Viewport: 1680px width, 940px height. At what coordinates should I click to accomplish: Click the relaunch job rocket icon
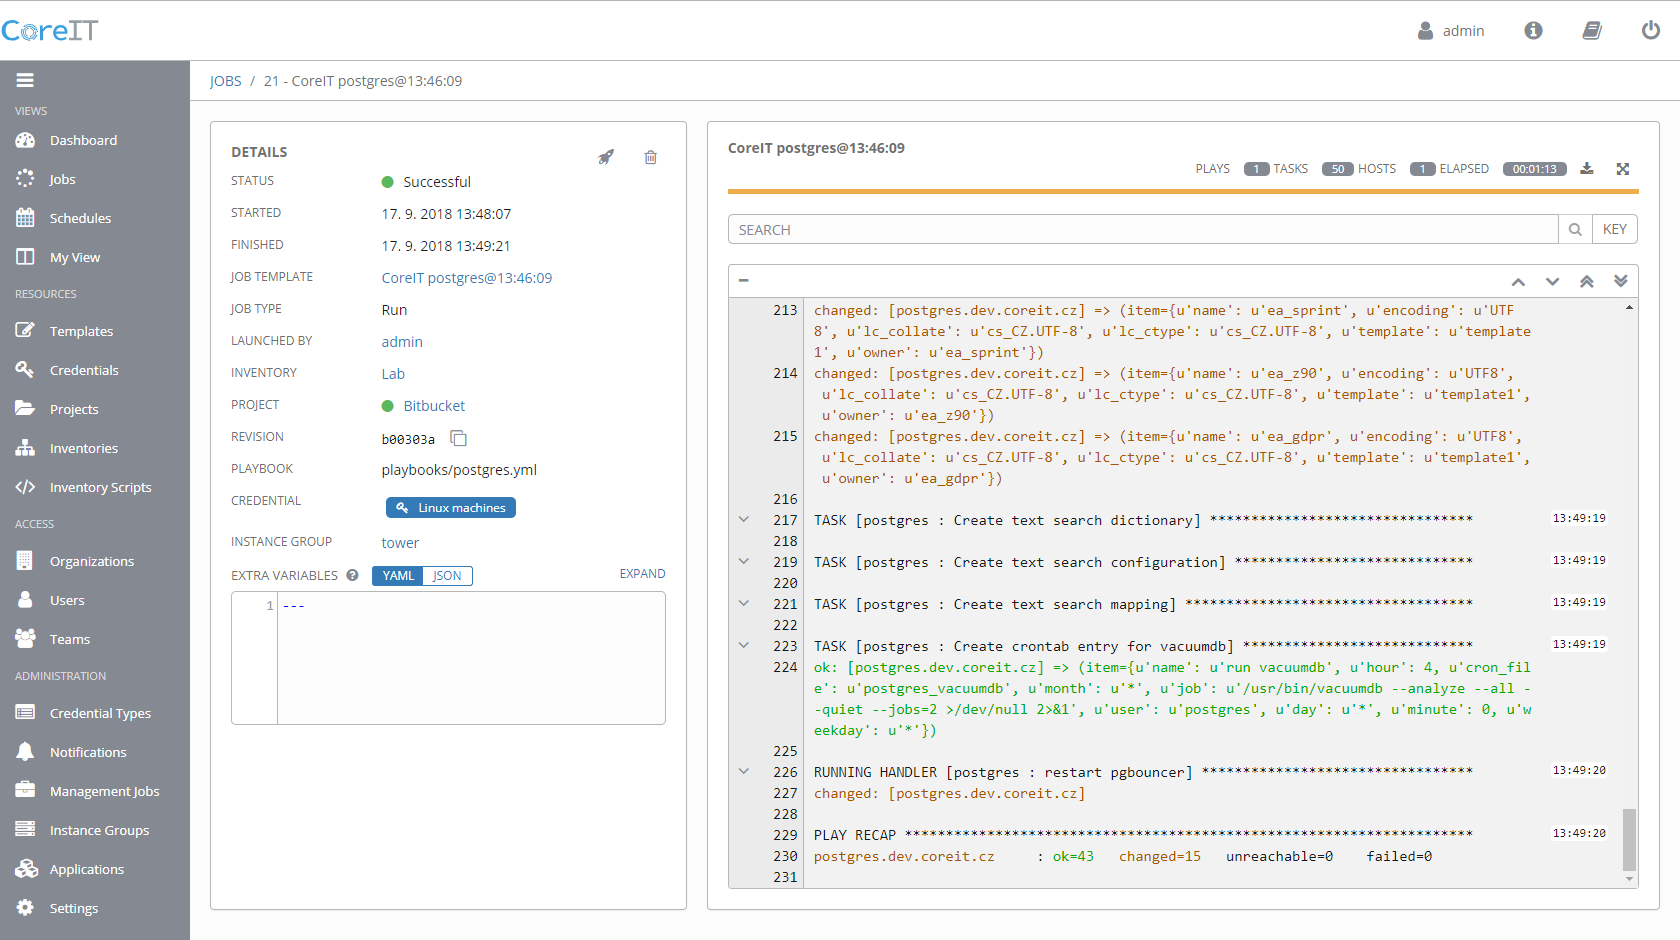606,157
